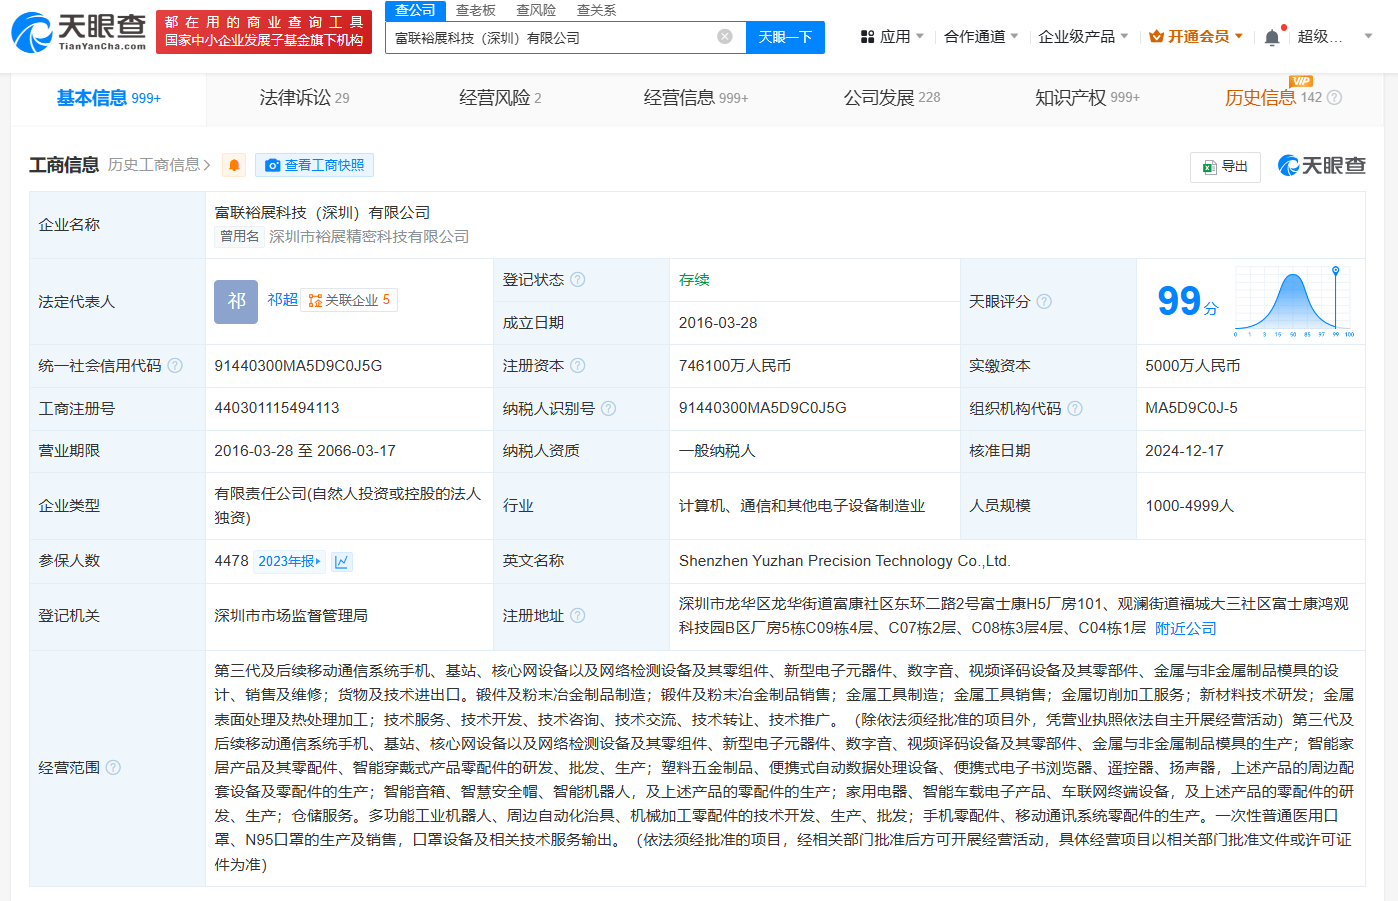Screen dimensions: 1398x901
Task: Click help icon beside 统一社会信用代码
Action: 175,366
